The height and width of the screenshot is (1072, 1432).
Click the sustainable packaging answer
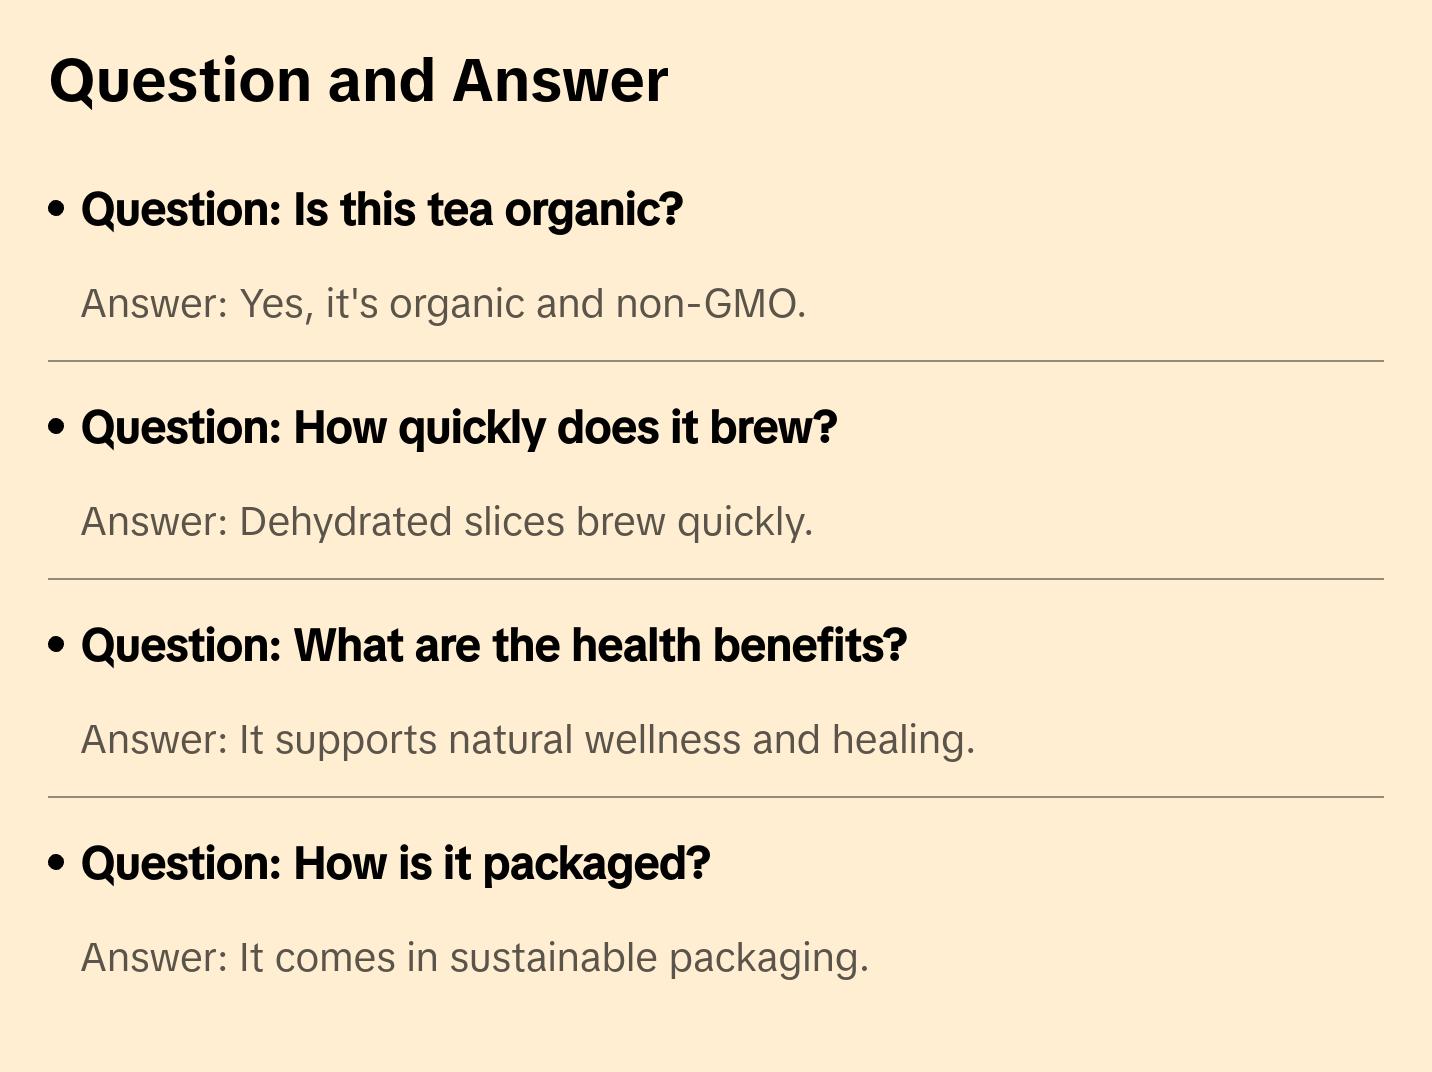click(x=474, y=958)
